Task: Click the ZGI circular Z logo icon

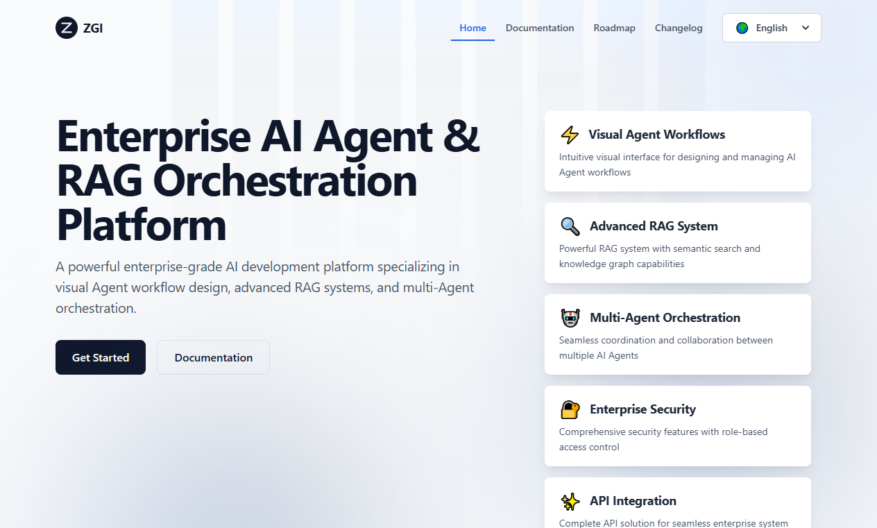Action: tap(66, 28)
